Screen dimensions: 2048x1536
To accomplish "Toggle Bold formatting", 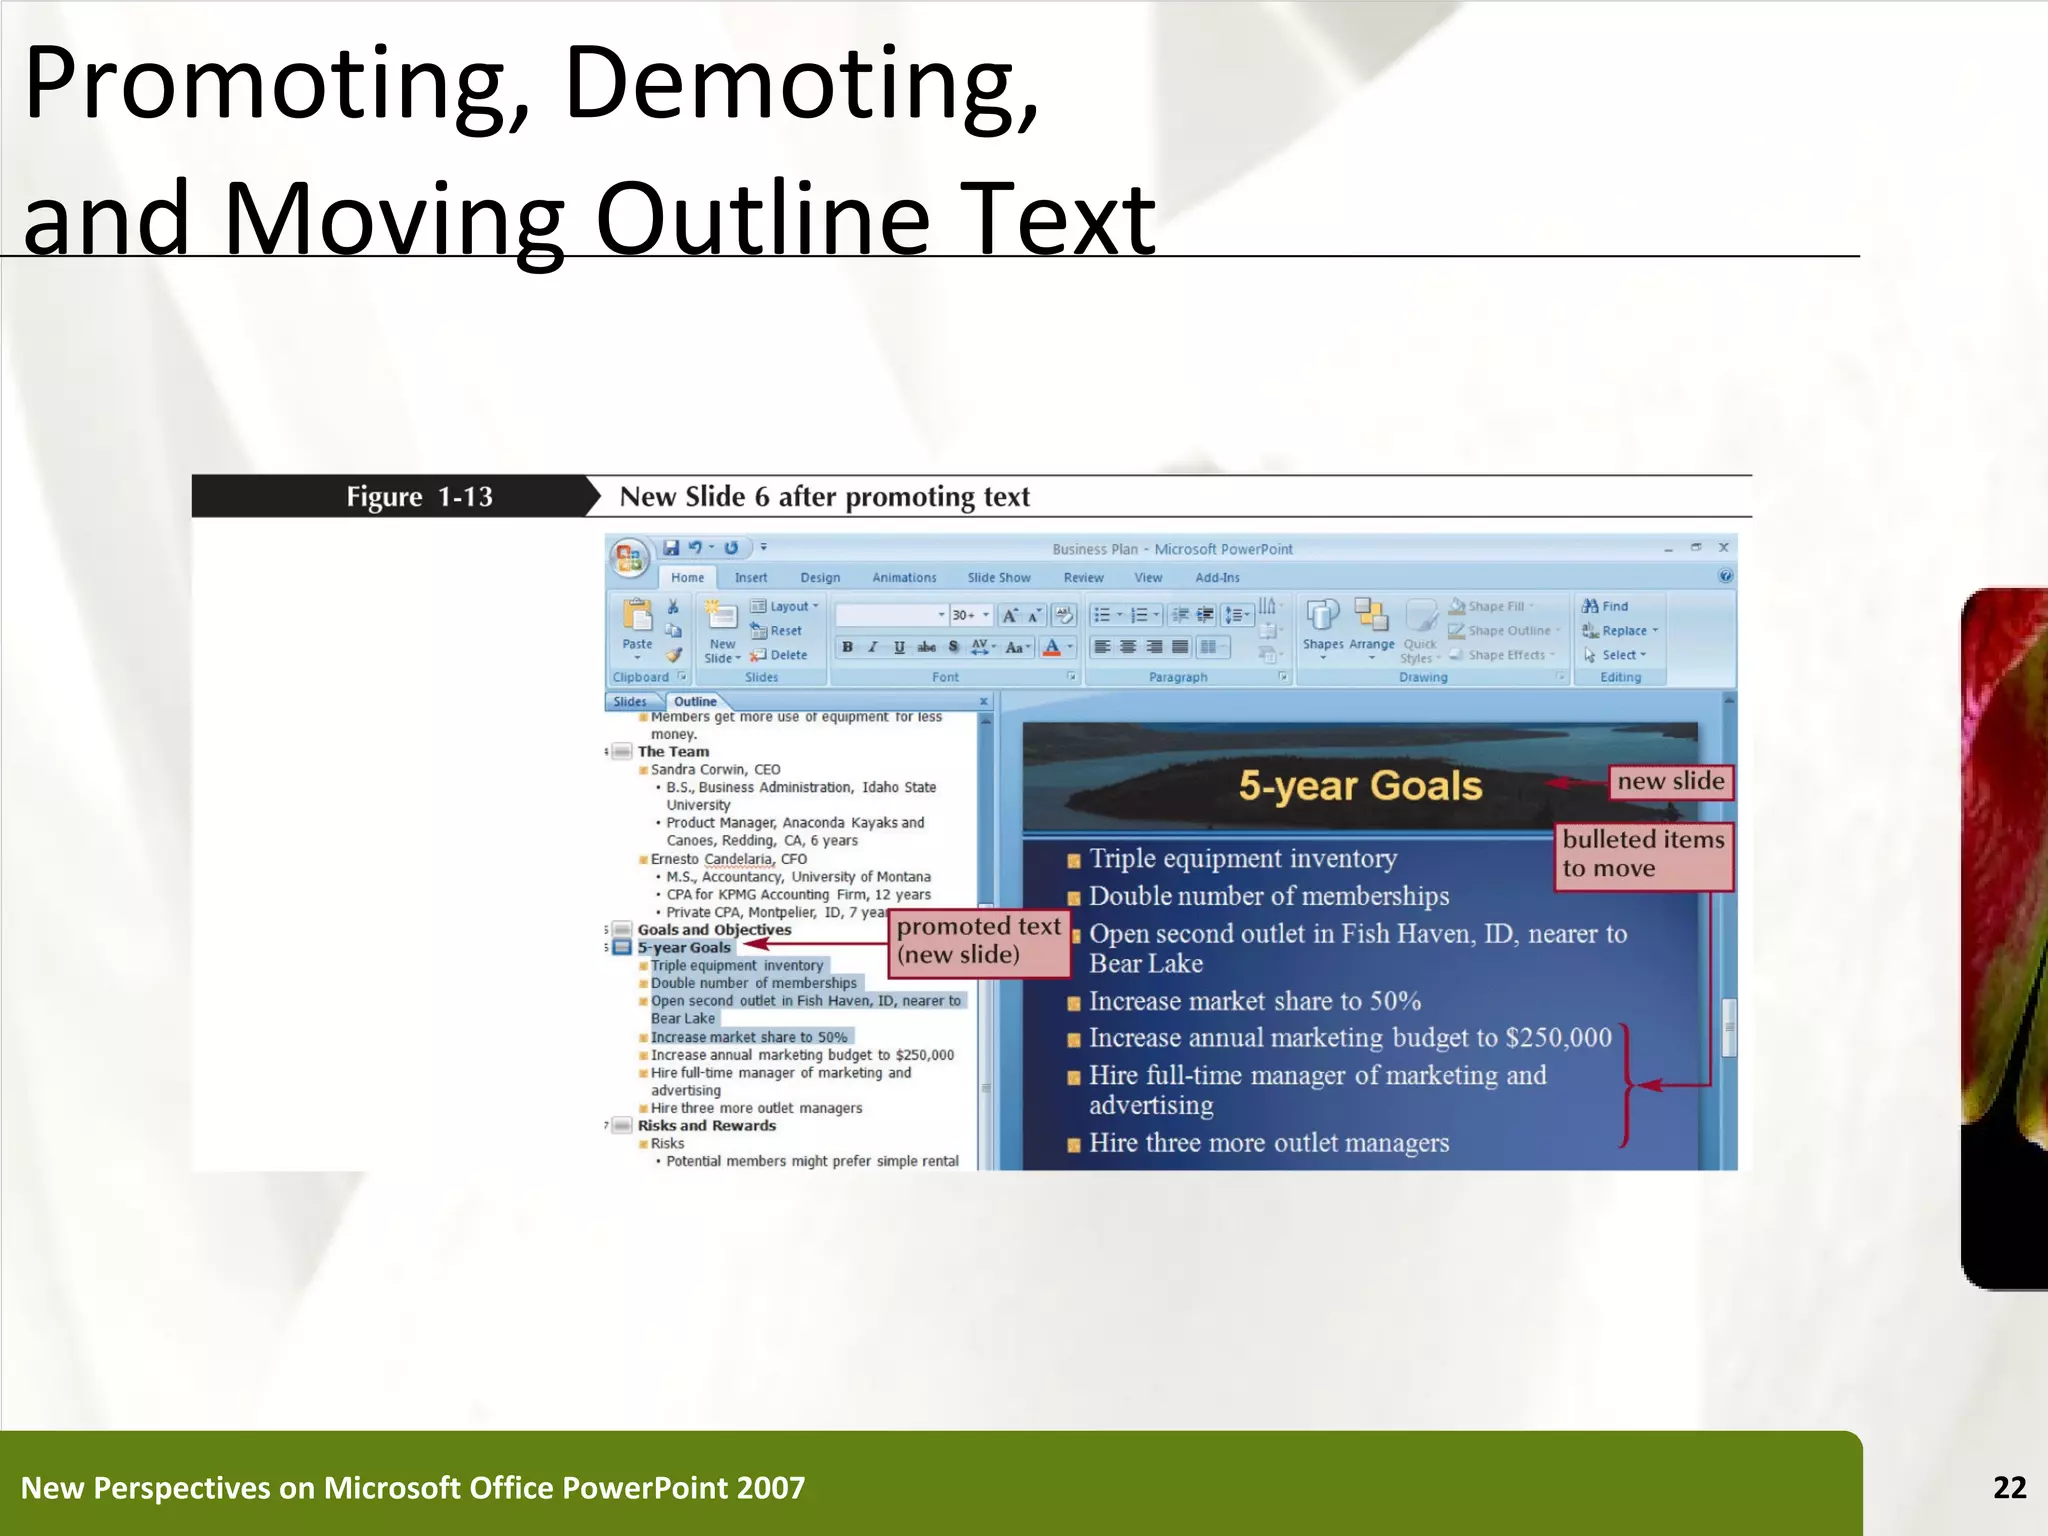I will pos(847,647).
